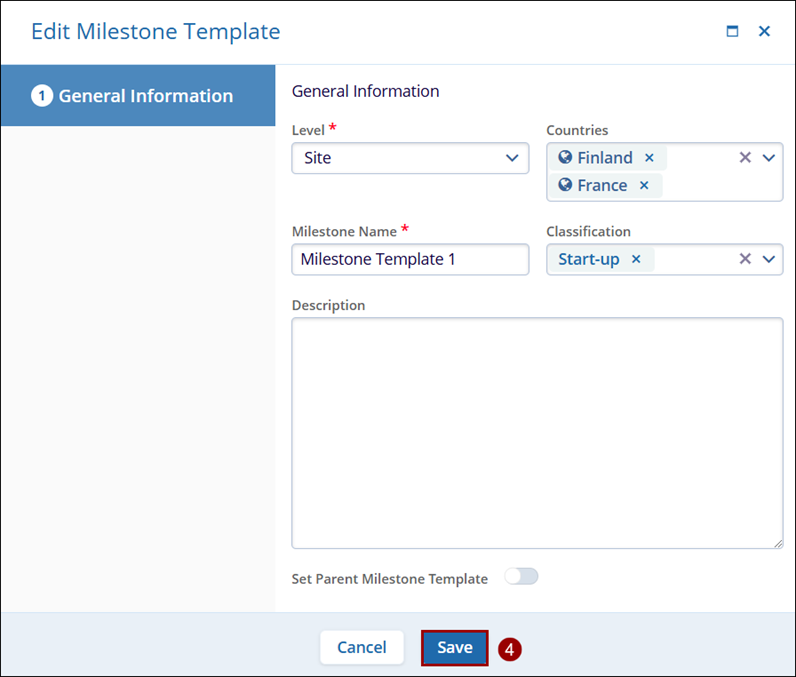Image resolution: width=796 pixels, height=677 pixels.
Task: Click inside the Description text area
Action: point(537,432)
